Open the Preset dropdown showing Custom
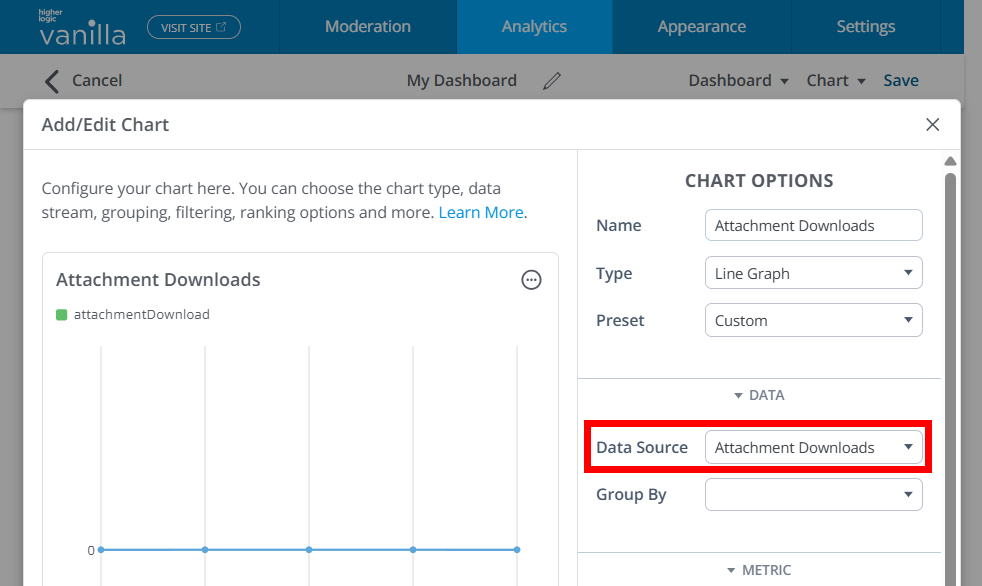Image resolution: width=982 pixels, height=586 pixels. click(x=813, y=321)
